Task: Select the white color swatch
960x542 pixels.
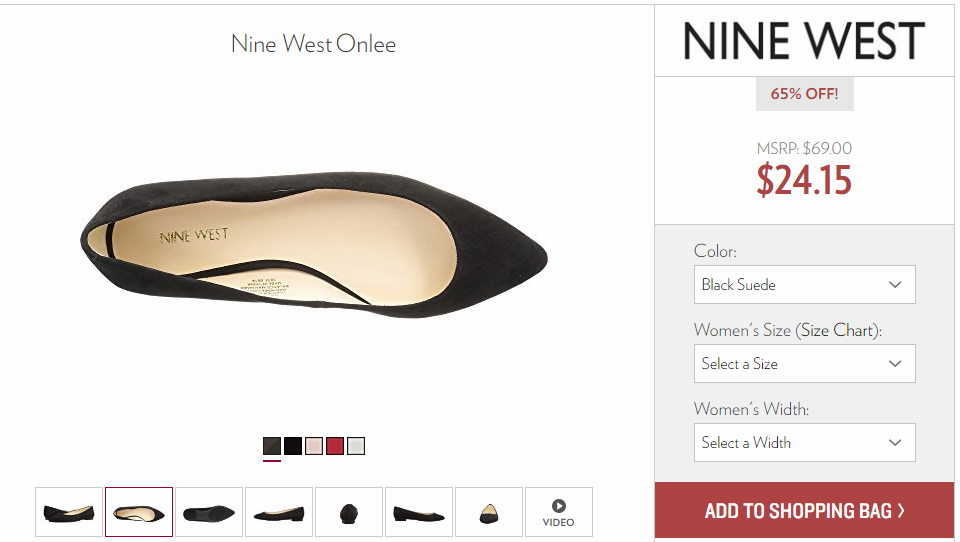Action: click(356, 446)
